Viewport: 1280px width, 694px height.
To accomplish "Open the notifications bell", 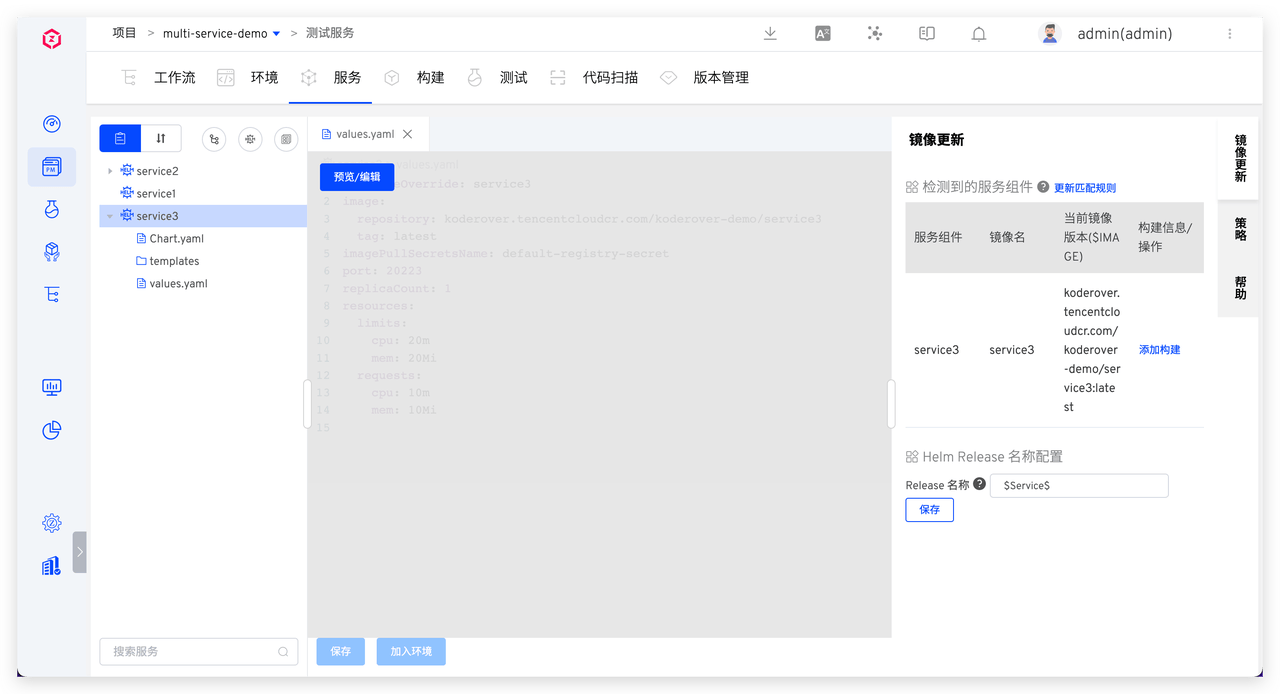I will (x=979, y=33).
